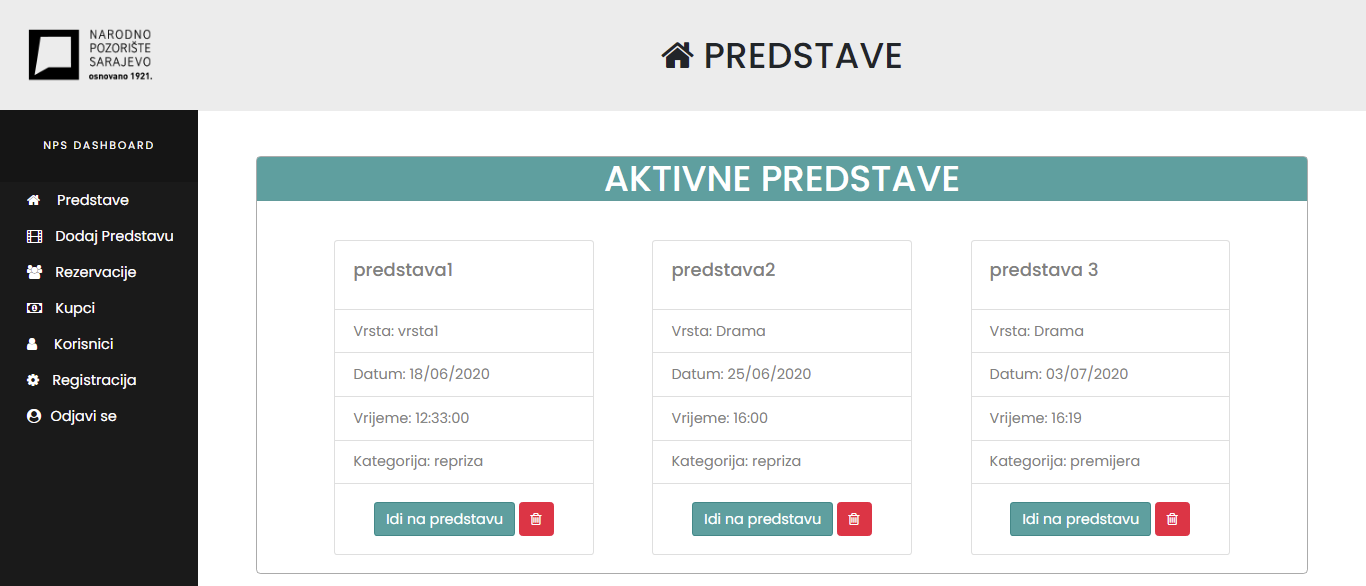Open the Predstave sidebar menu item

93,200
